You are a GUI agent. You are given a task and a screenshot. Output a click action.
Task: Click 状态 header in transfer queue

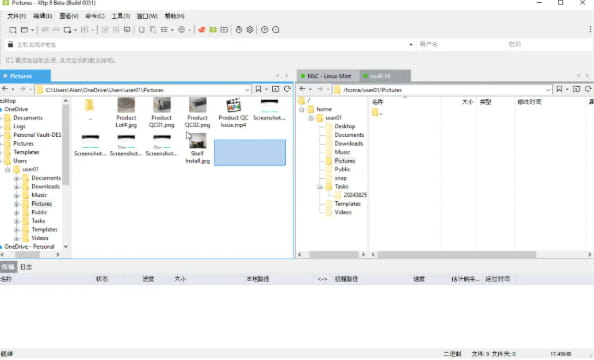[102, 279]
